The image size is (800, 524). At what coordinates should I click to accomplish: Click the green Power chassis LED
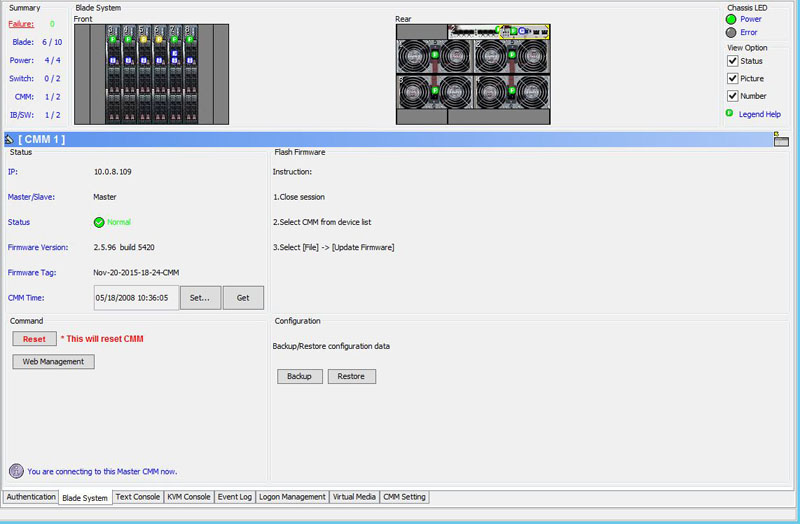pos(731,19)
